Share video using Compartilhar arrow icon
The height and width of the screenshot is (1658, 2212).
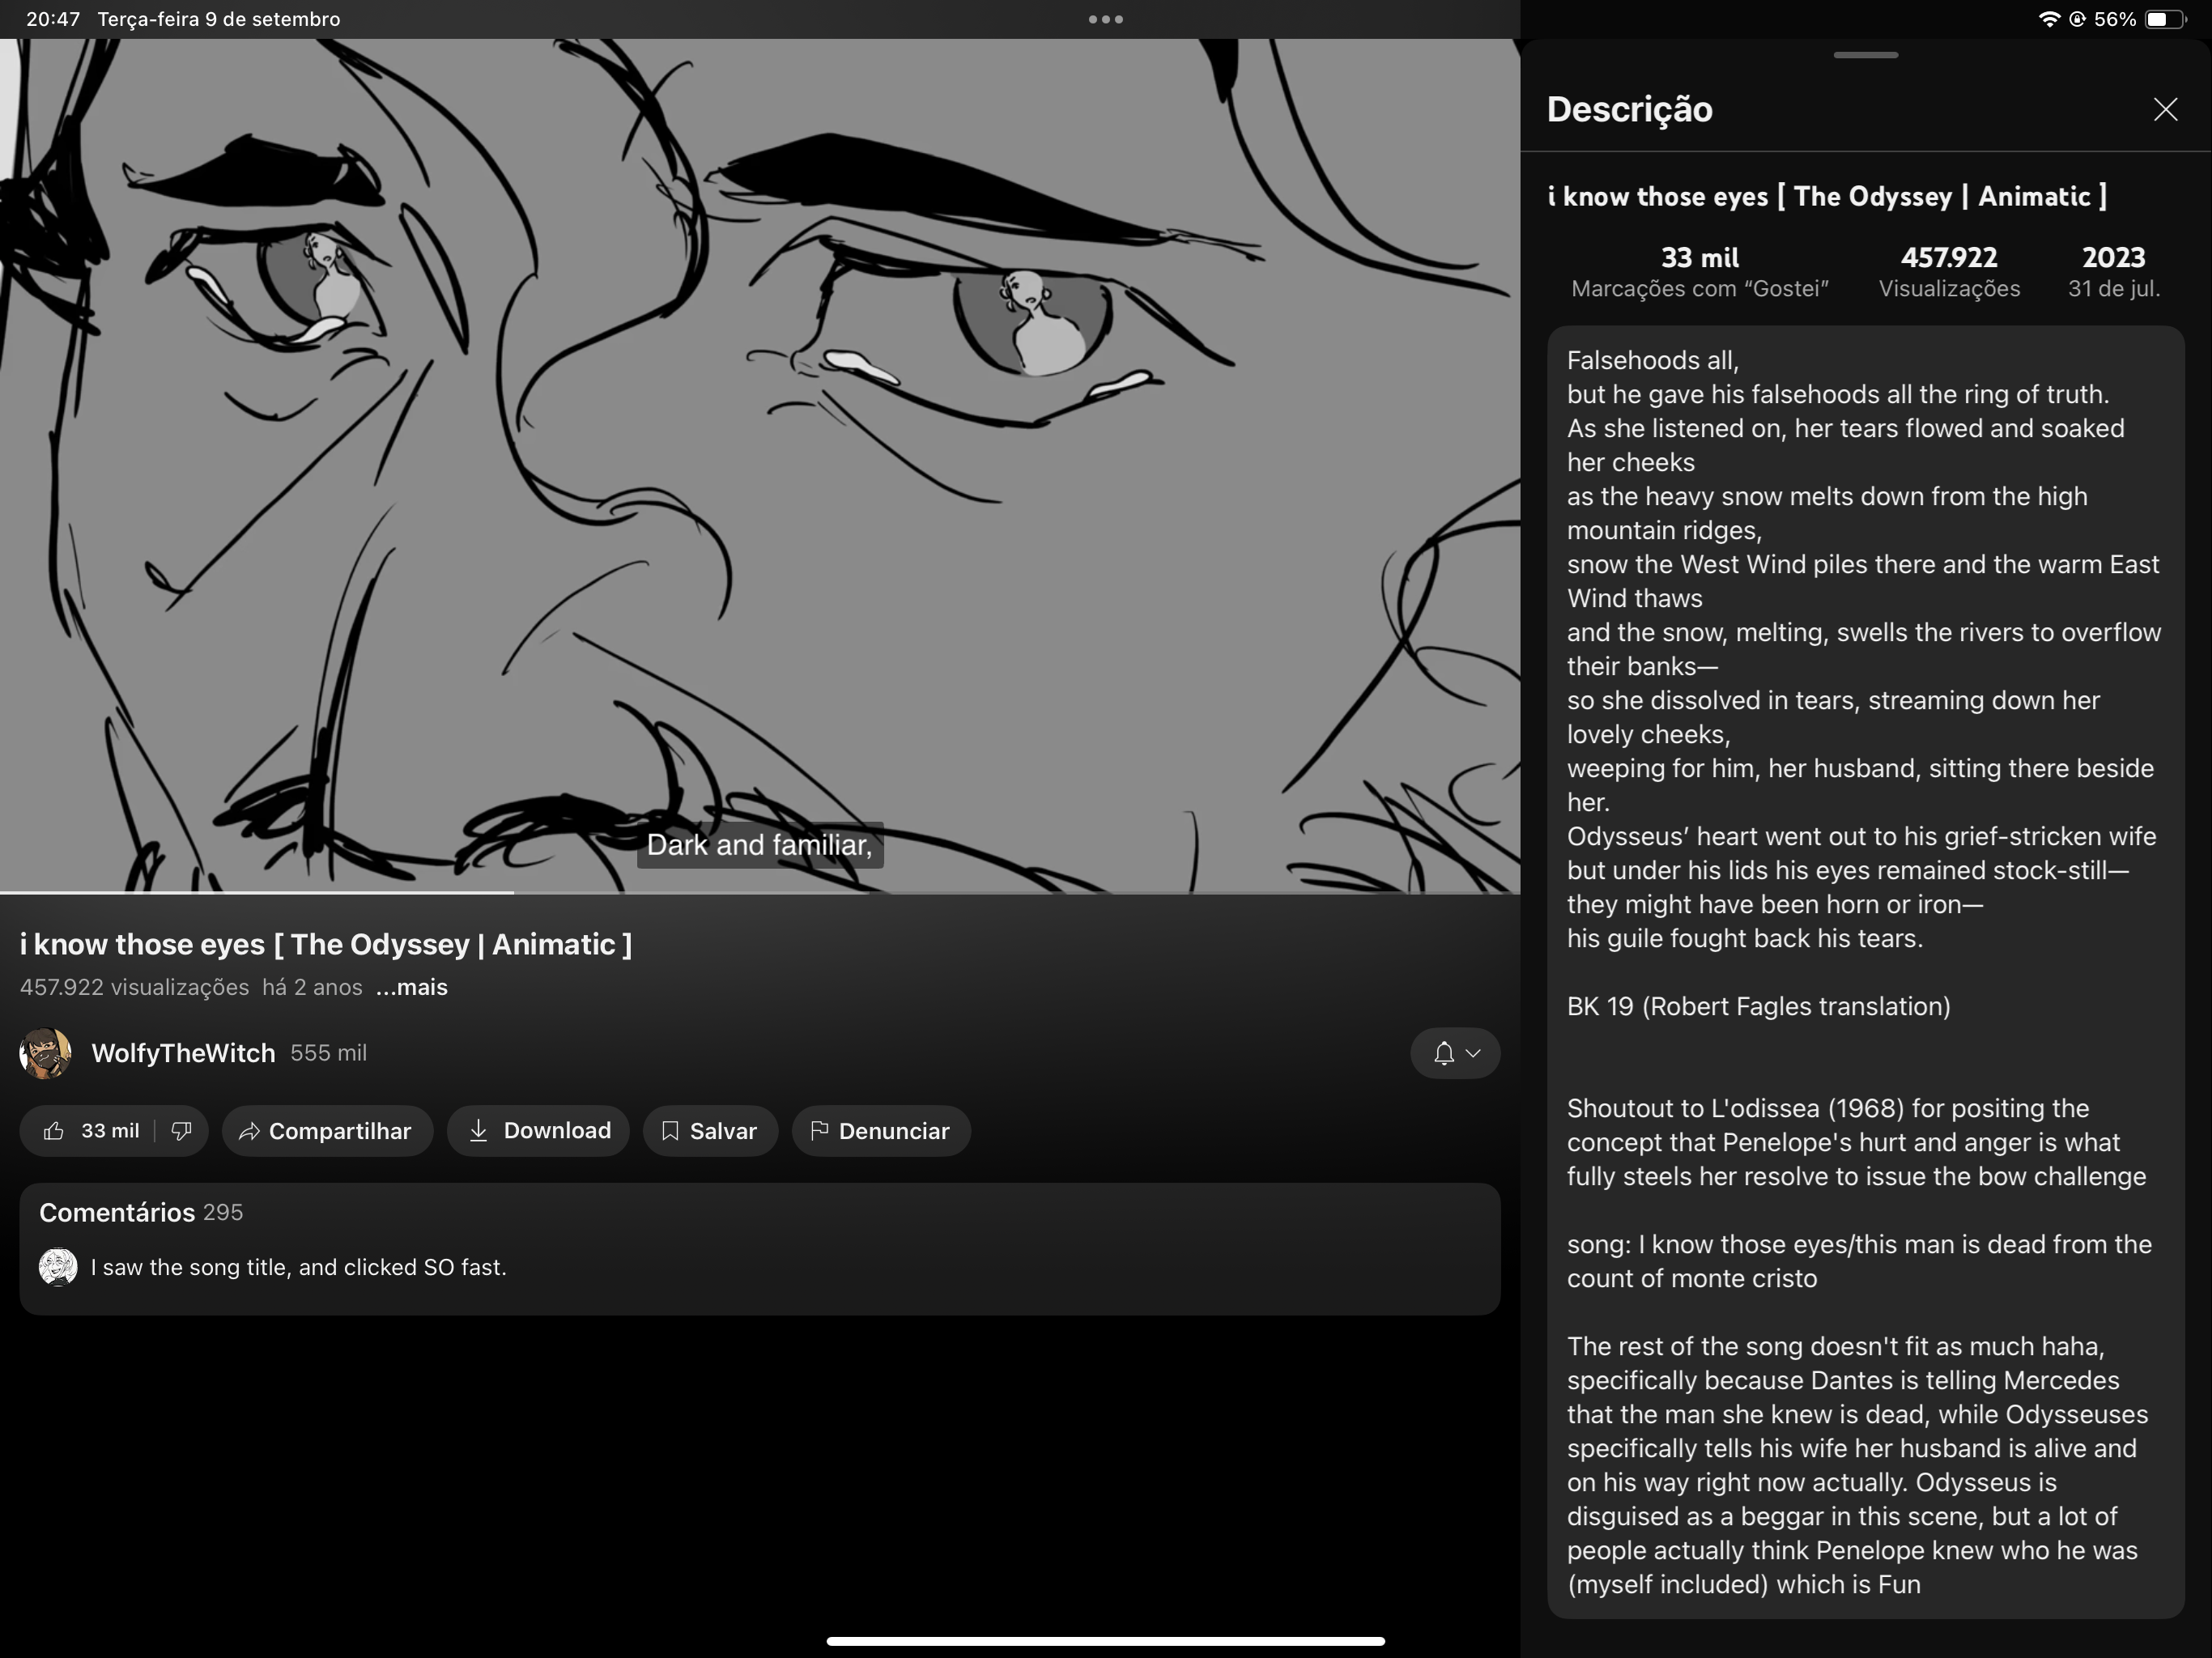[x=250, y=1131]
